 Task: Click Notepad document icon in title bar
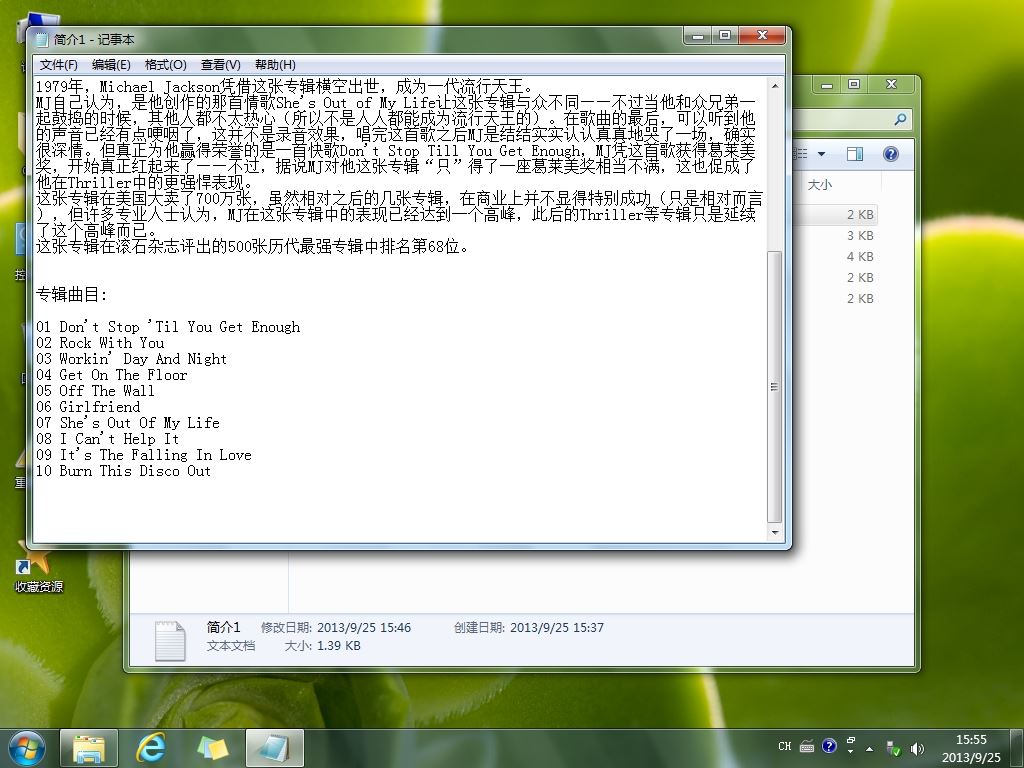42,39
